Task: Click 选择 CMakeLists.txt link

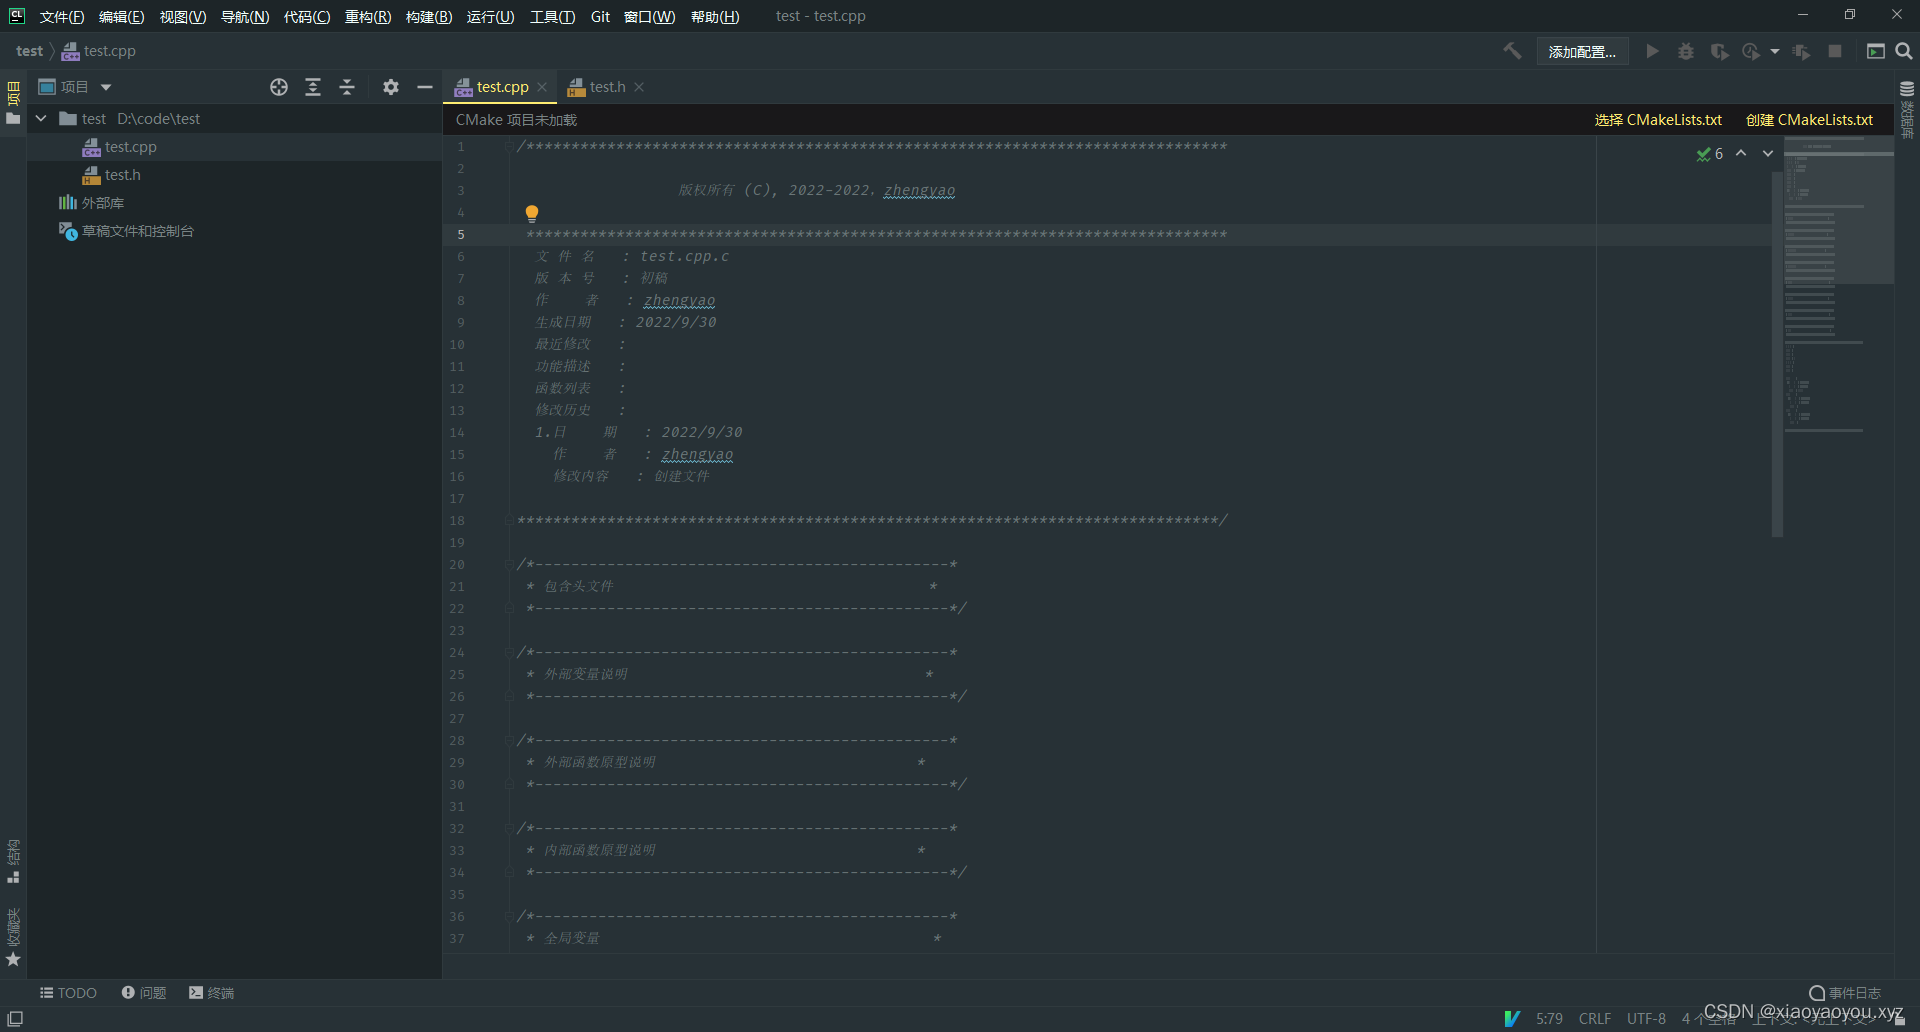Action: [1658, 120]
